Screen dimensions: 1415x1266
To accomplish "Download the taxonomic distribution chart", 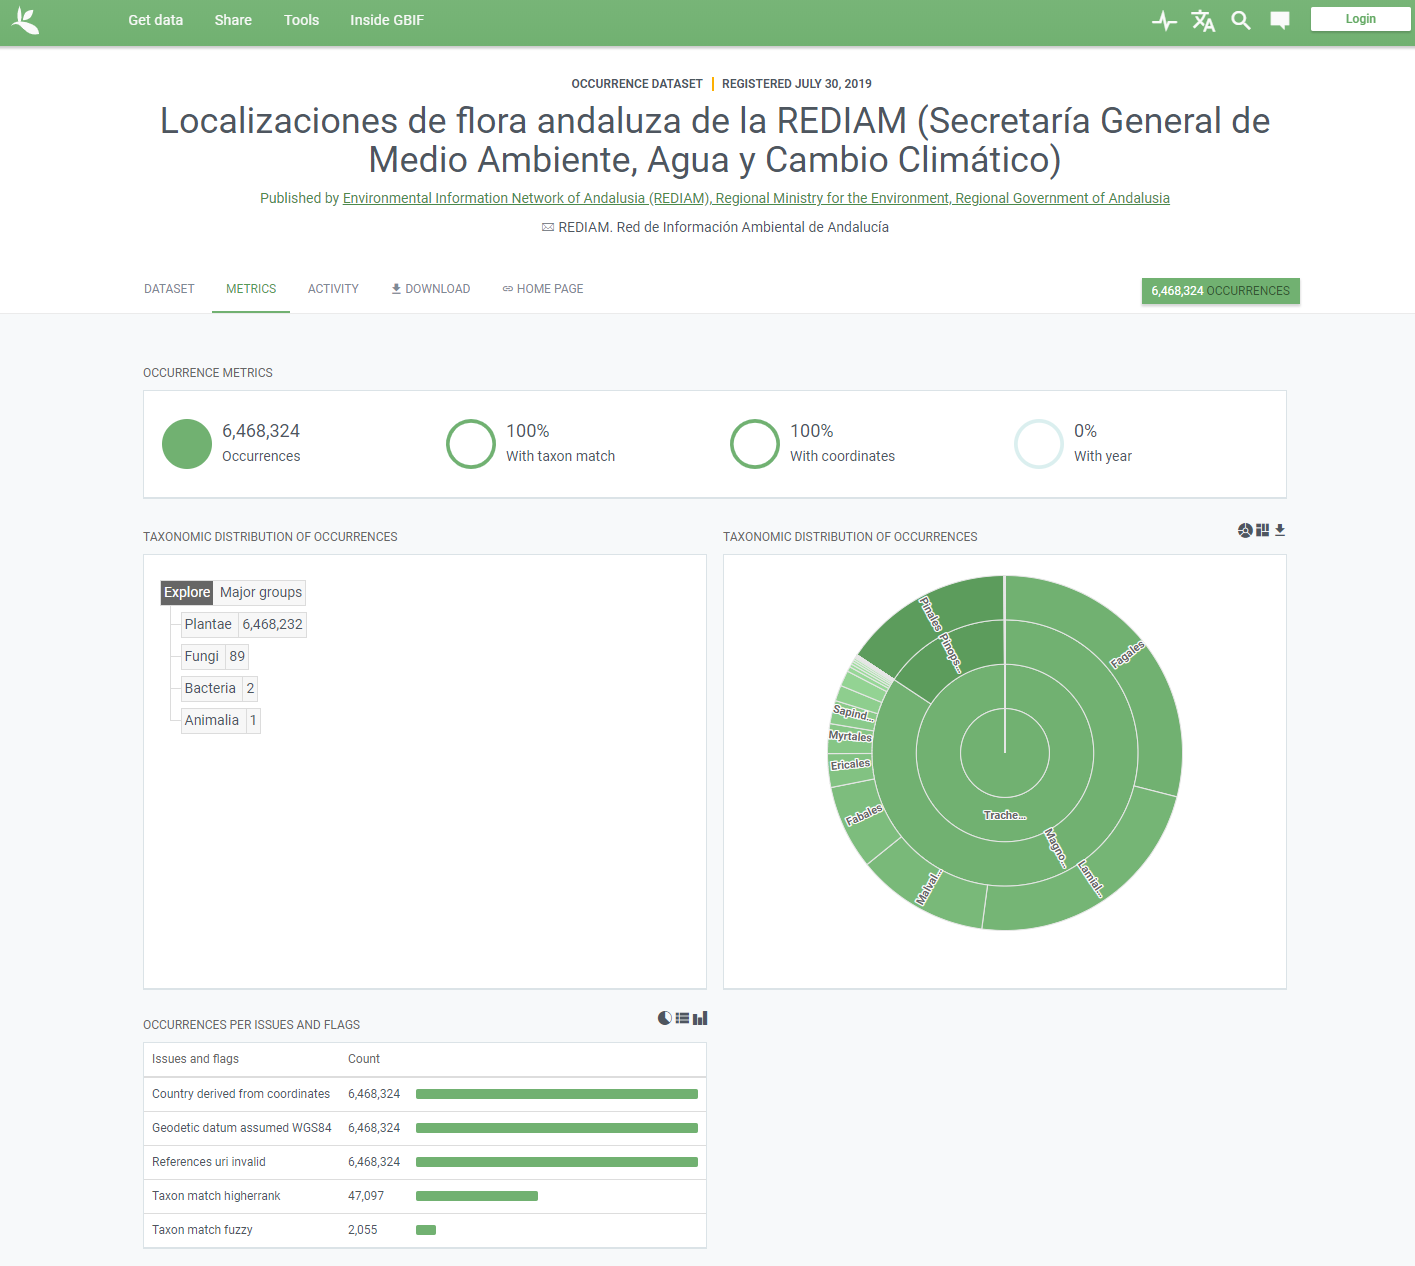I will click(x=1280, y=530).
